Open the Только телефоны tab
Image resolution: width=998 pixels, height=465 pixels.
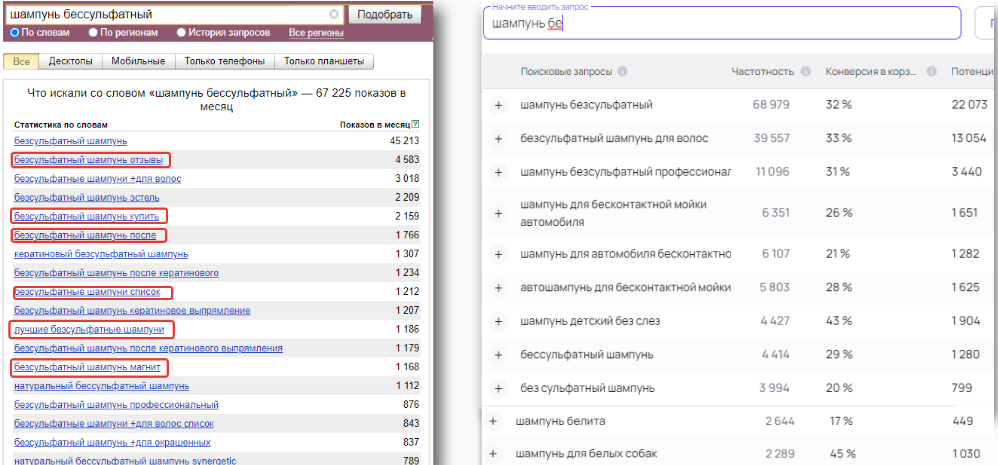pyautogui.click(x=225, y=61)
